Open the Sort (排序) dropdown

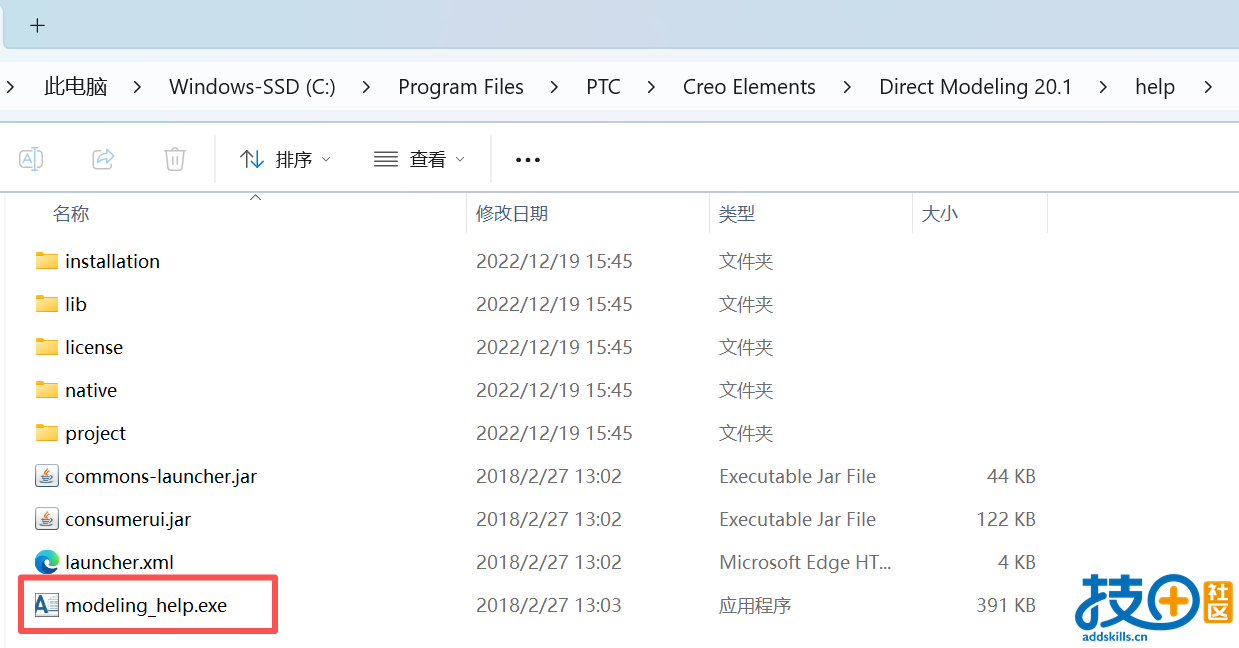(286, 159)
